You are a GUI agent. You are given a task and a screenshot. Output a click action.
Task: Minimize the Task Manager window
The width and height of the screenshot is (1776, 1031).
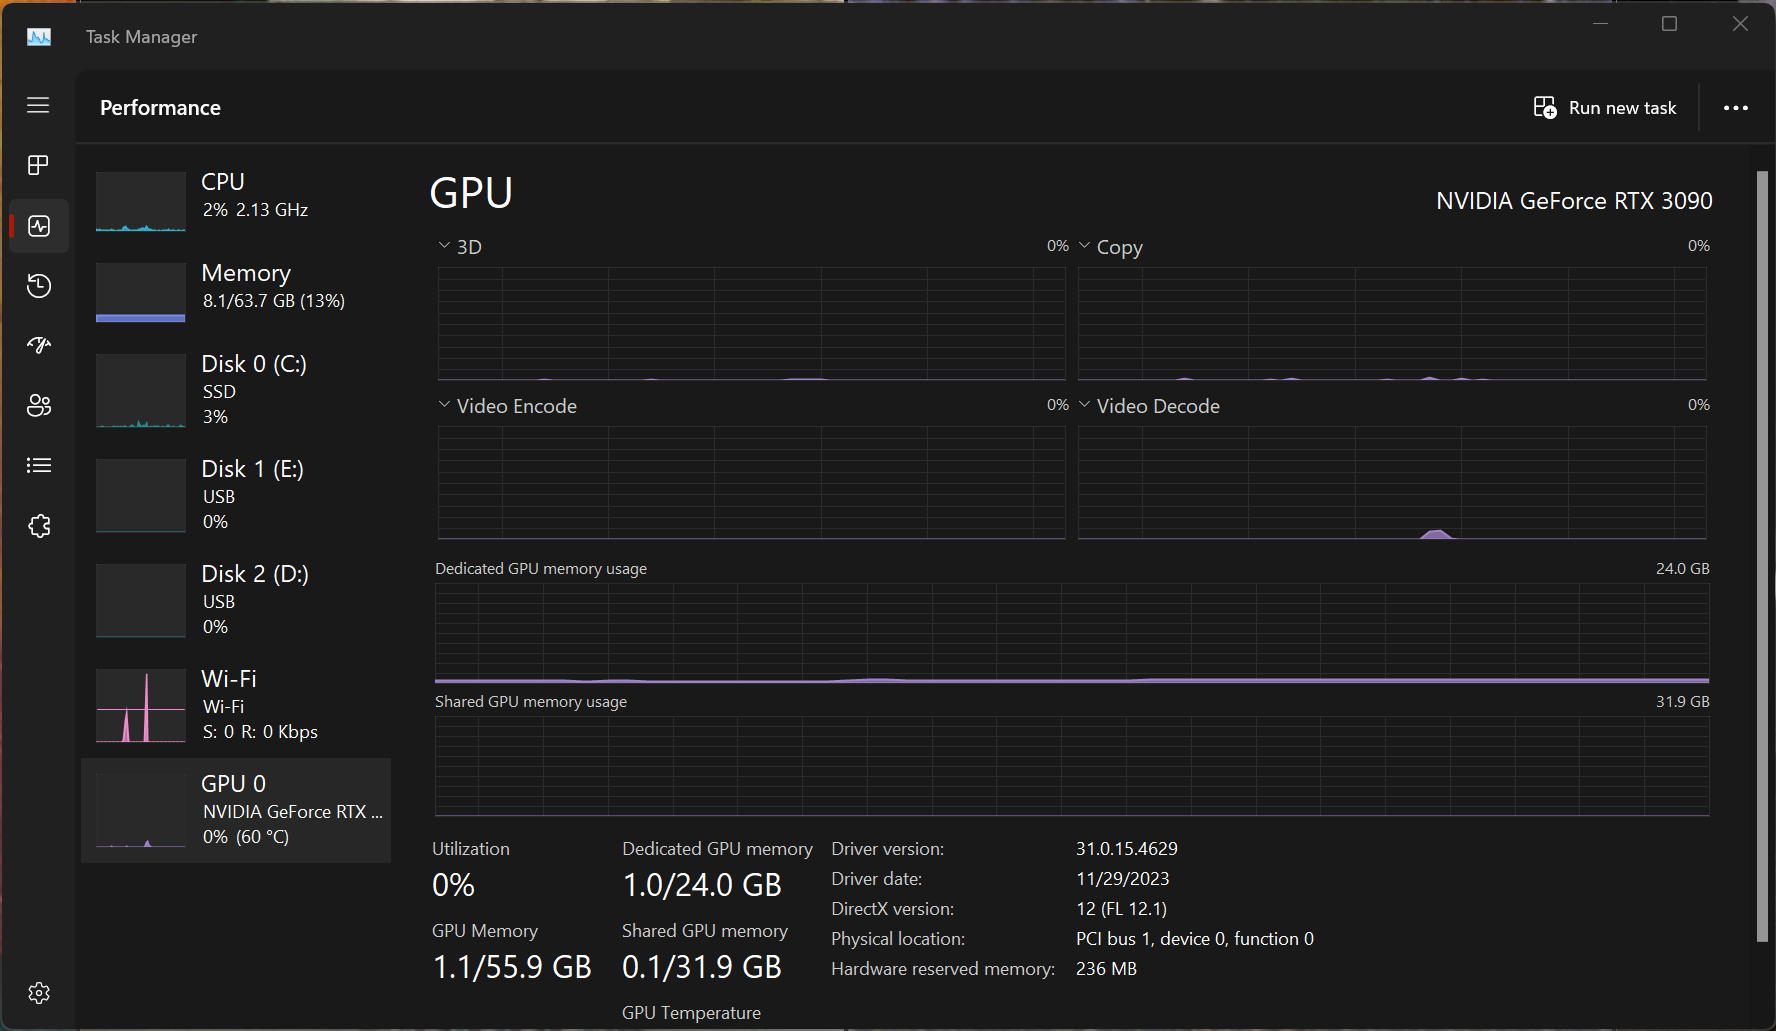[1601, 24]
